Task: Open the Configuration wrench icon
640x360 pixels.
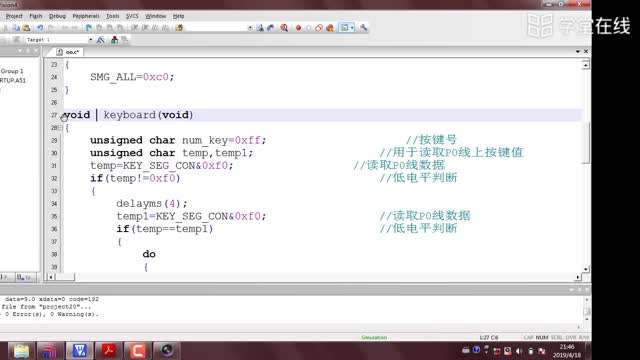Action: 363,28
